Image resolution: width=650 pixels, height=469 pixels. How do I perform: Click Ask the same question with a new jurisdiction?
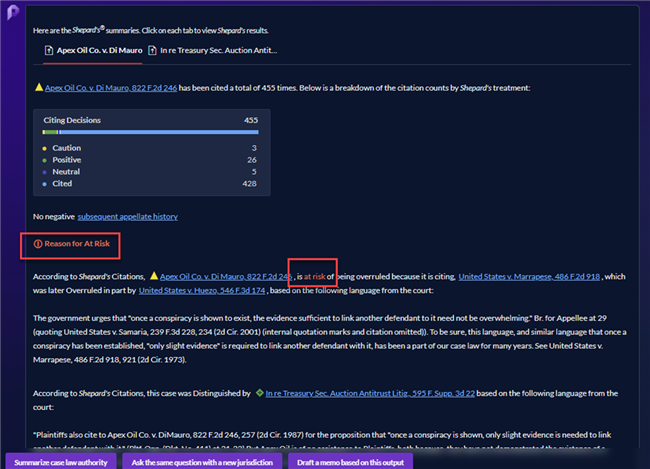click(x=202, y=462)
